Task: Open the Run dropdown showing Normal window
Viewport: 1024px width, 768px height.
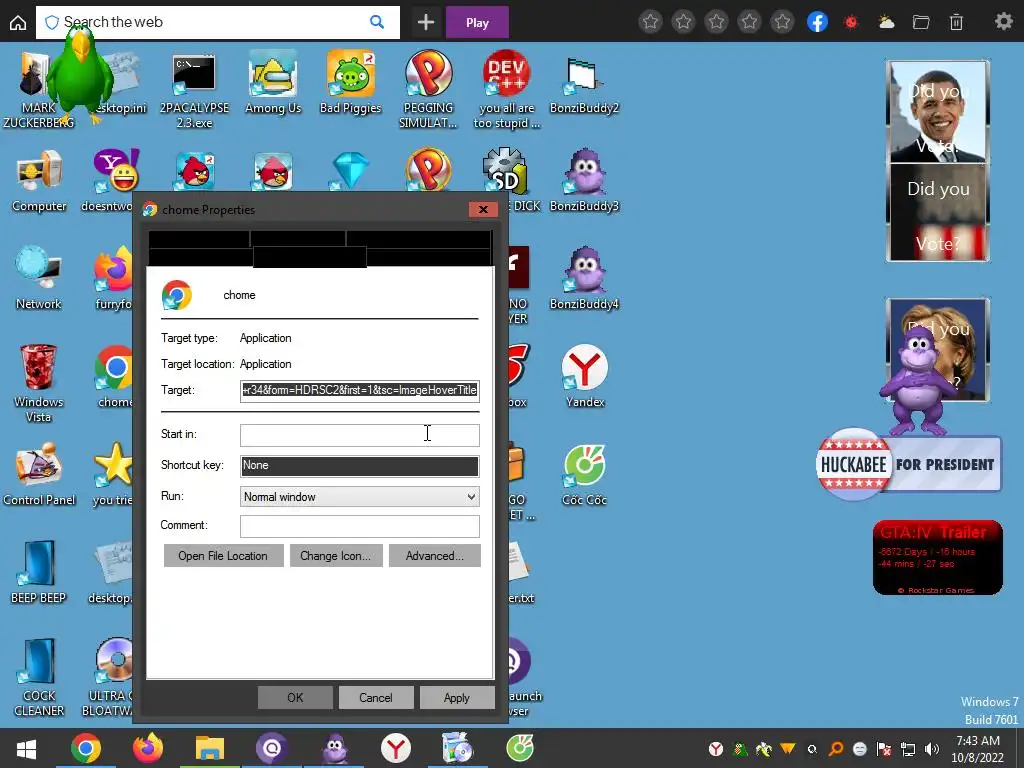Action: 359,497
